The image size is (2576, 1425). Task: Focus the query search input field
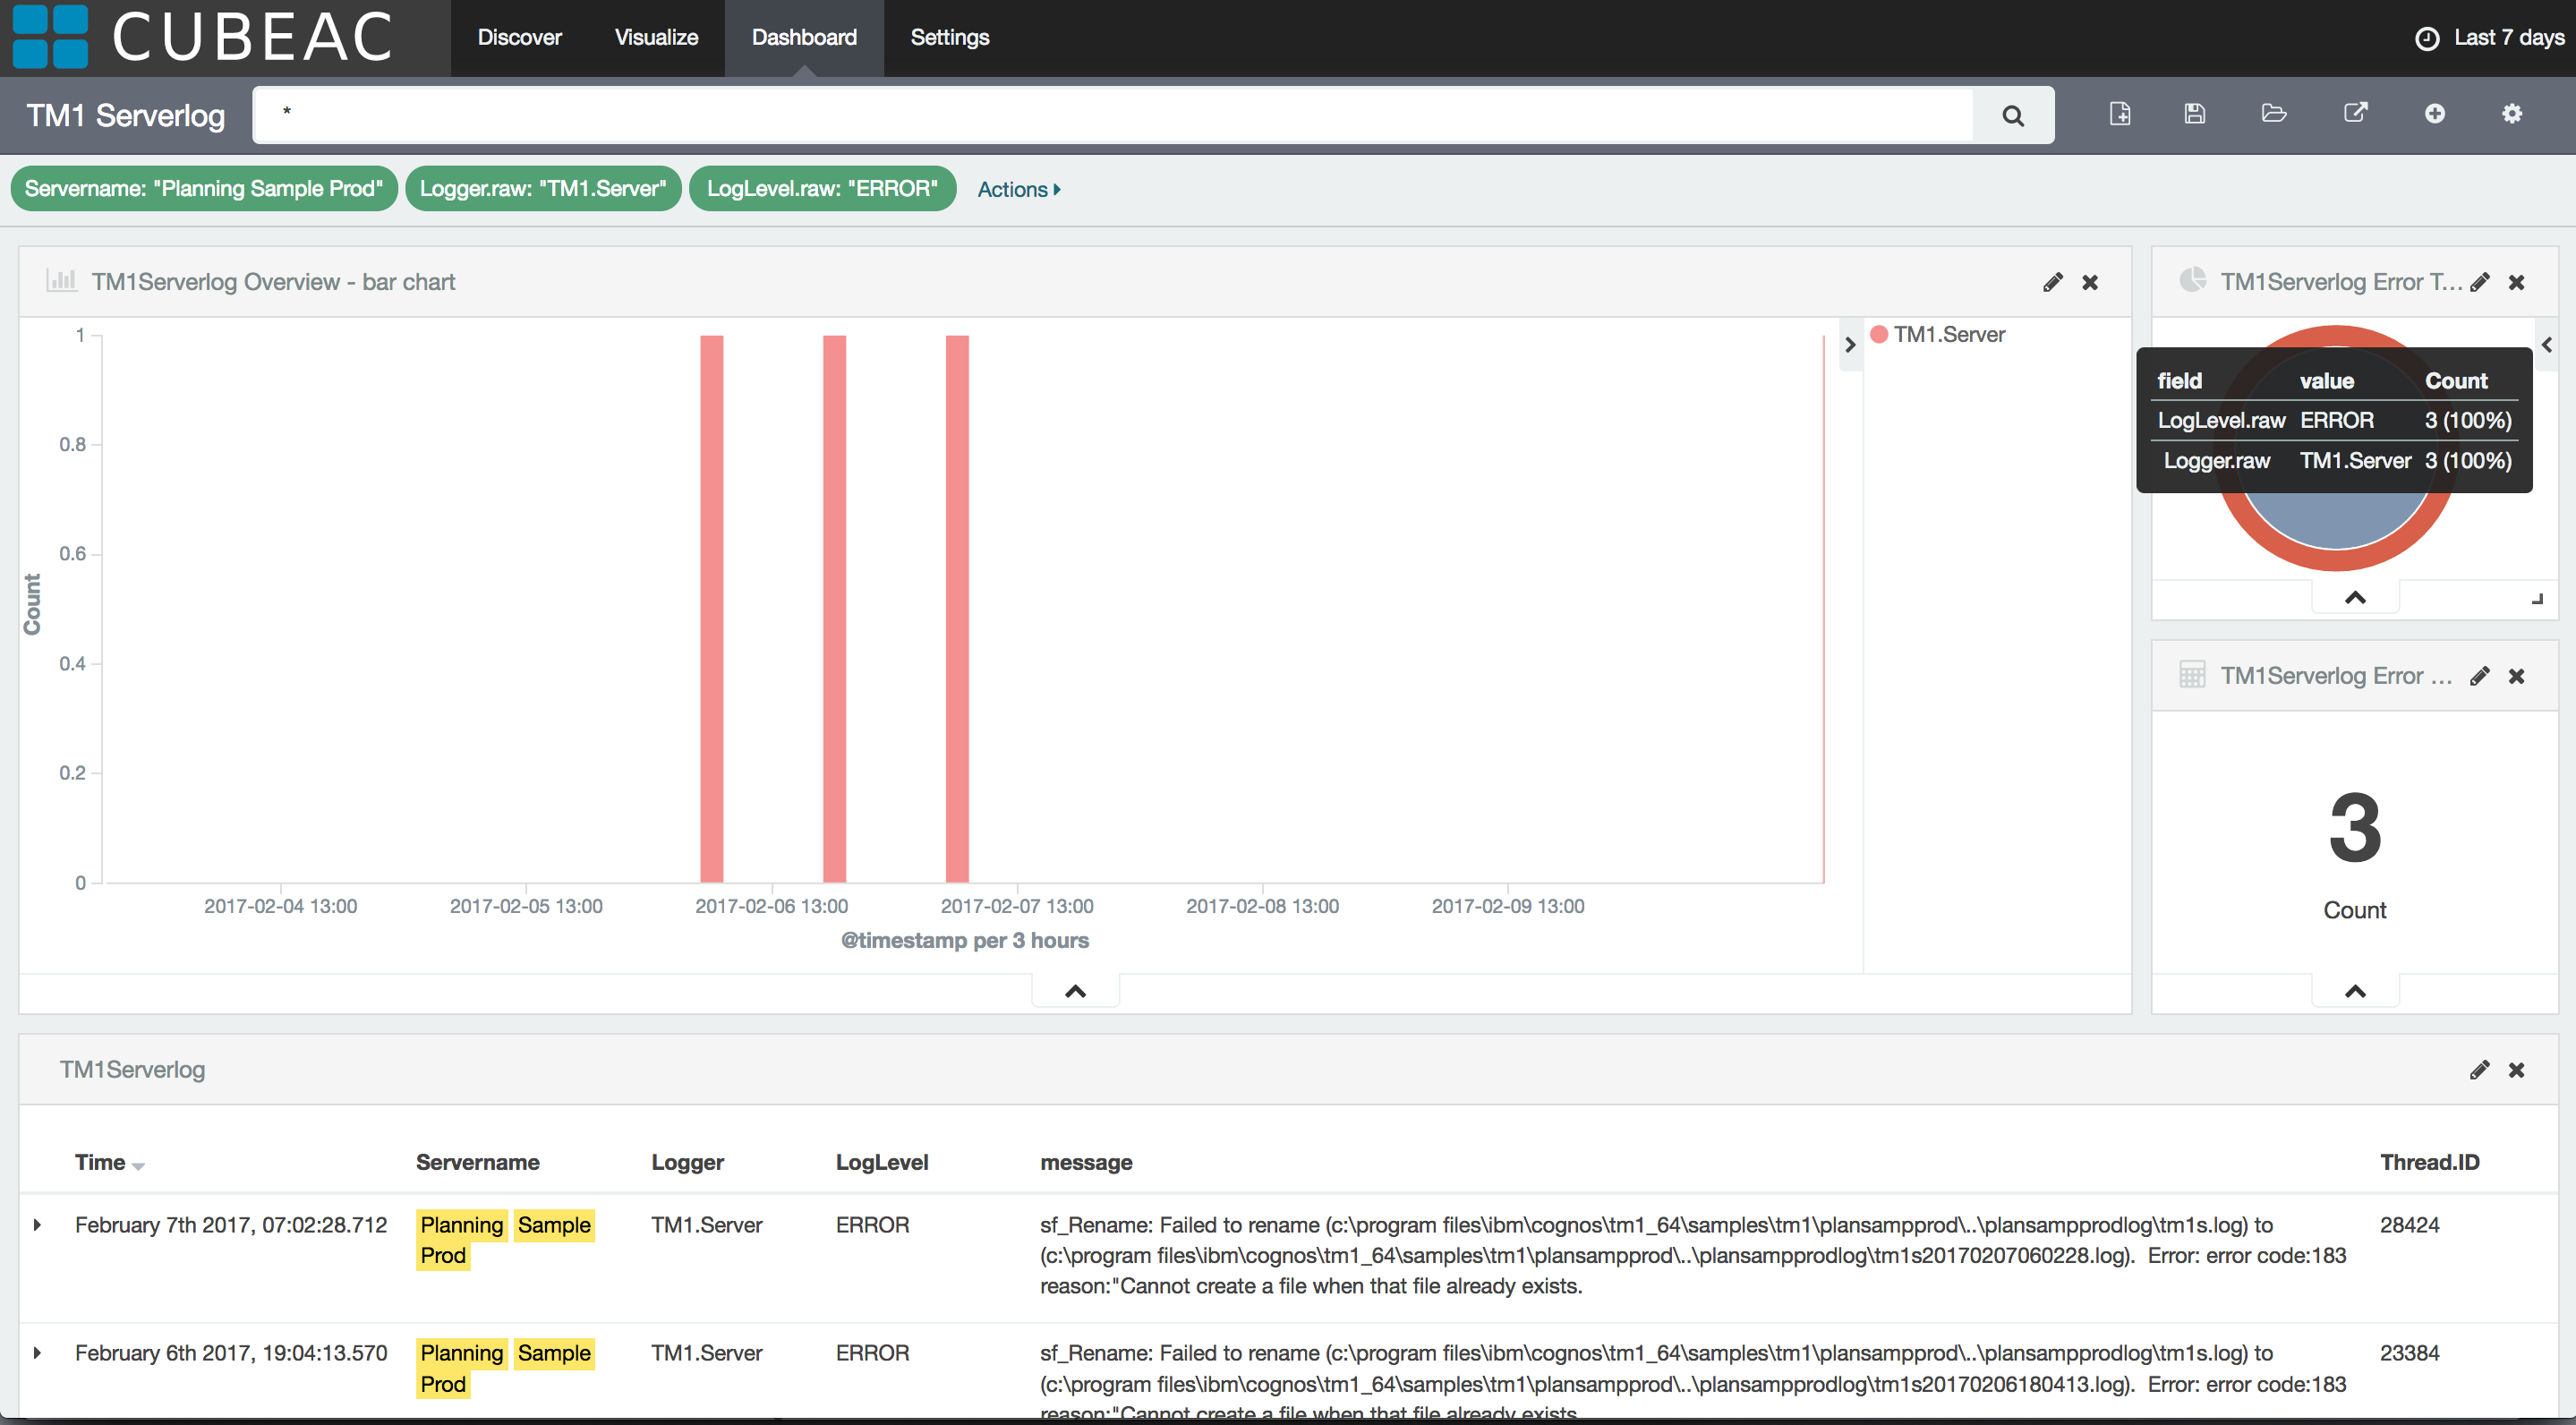click(1112, 115)
